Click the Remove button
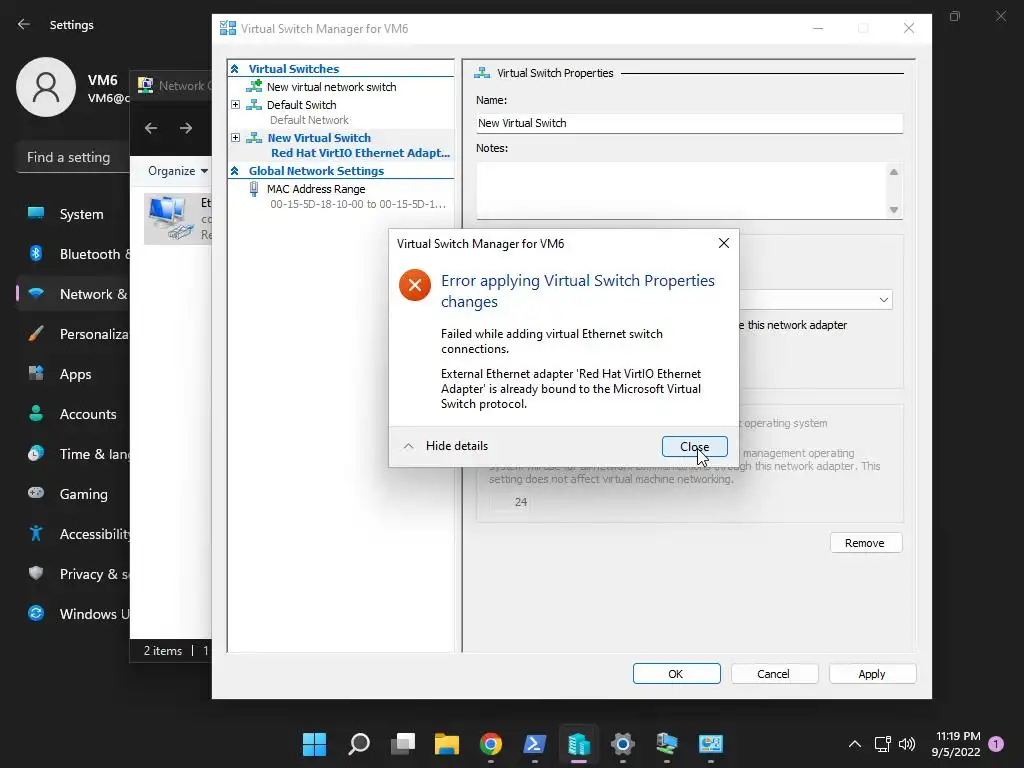This screenshot has width=1024, height=768. [x=866, y=543]
